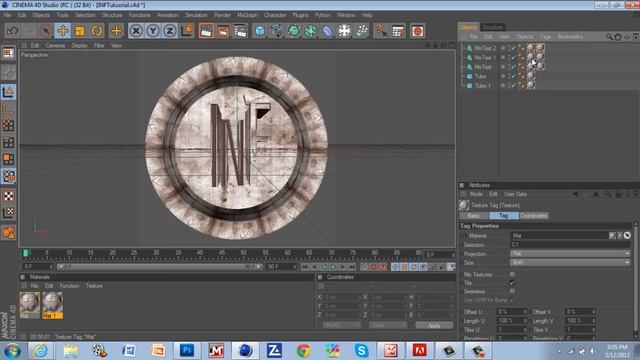Screen dimensions: 640x360
Task: Open the light objects icon
Action: pos(362,31)
